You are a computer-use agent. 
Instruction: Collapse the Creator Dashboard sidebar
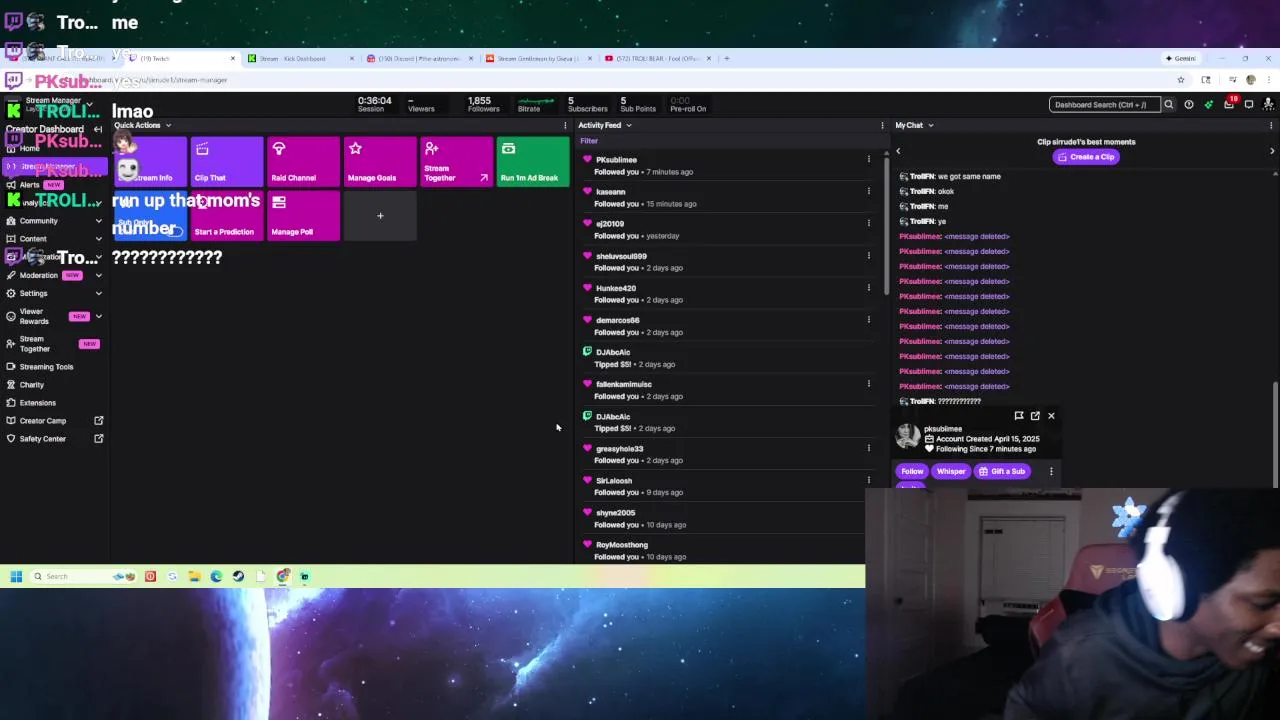[x=97, y=129]
